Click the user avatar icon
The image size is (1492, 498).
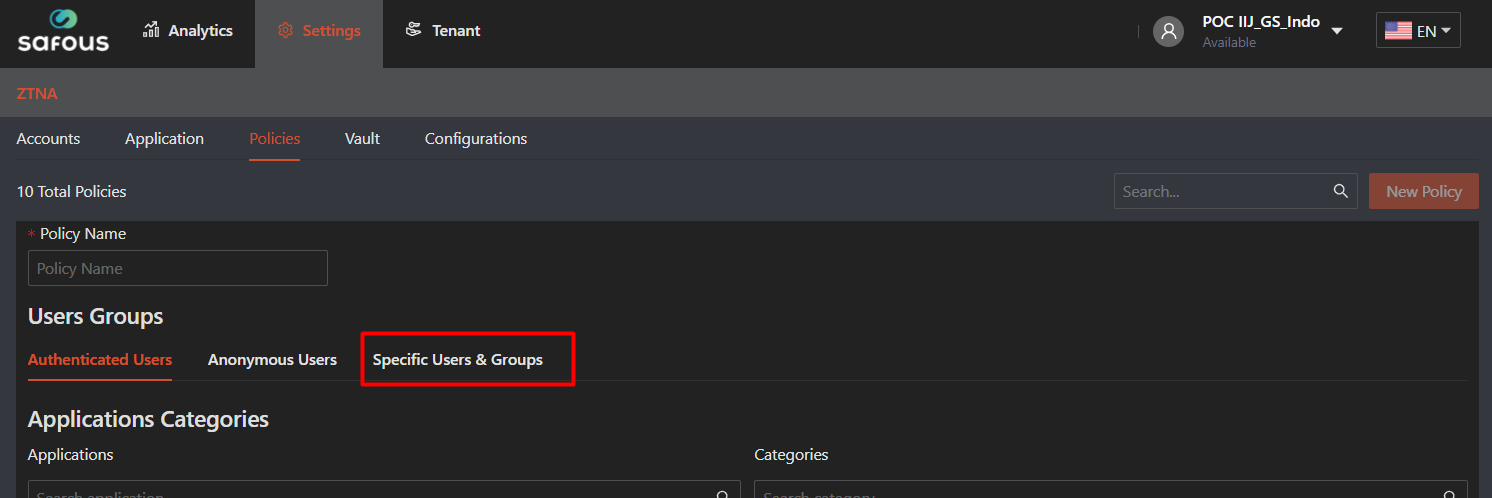point(1168,31)
